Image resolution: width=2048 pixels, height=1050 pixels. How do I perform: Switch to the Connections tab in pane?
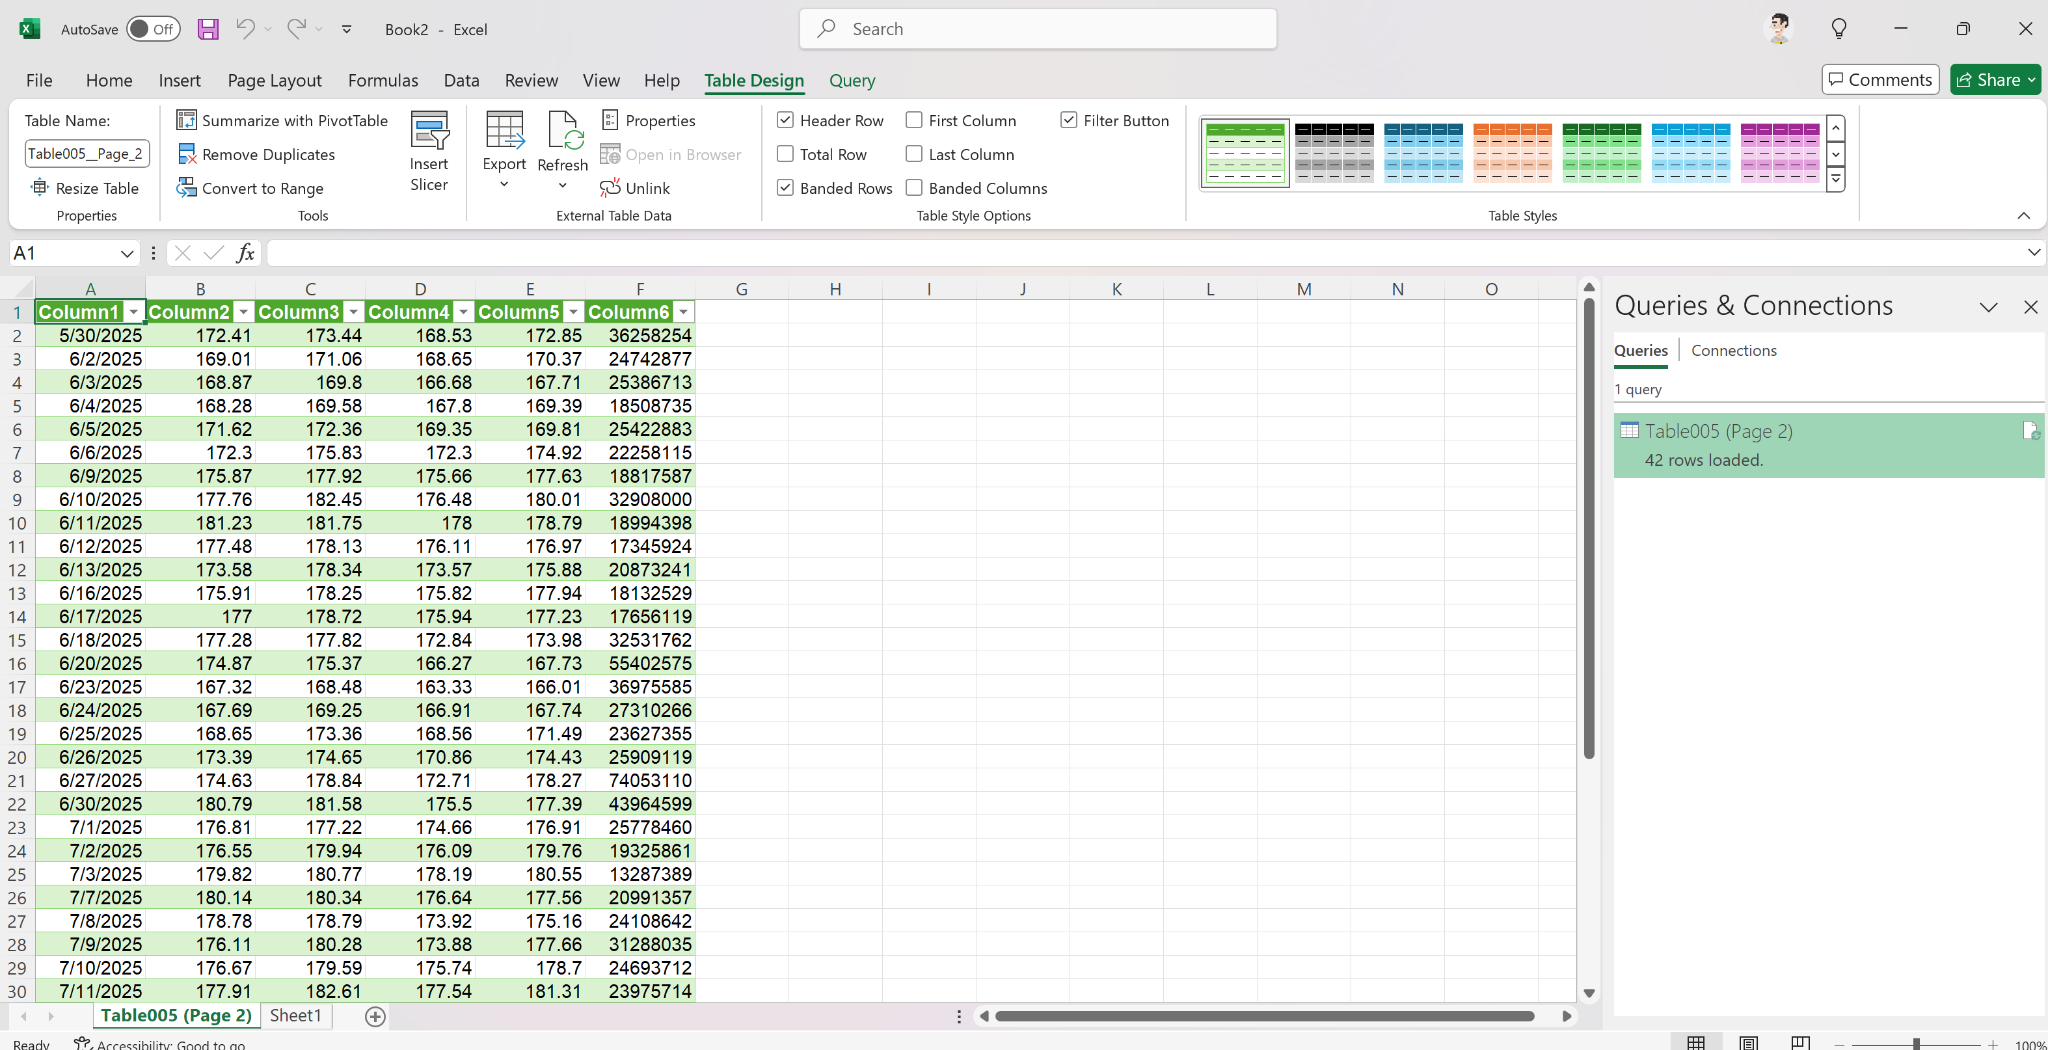pos(1734,350)
